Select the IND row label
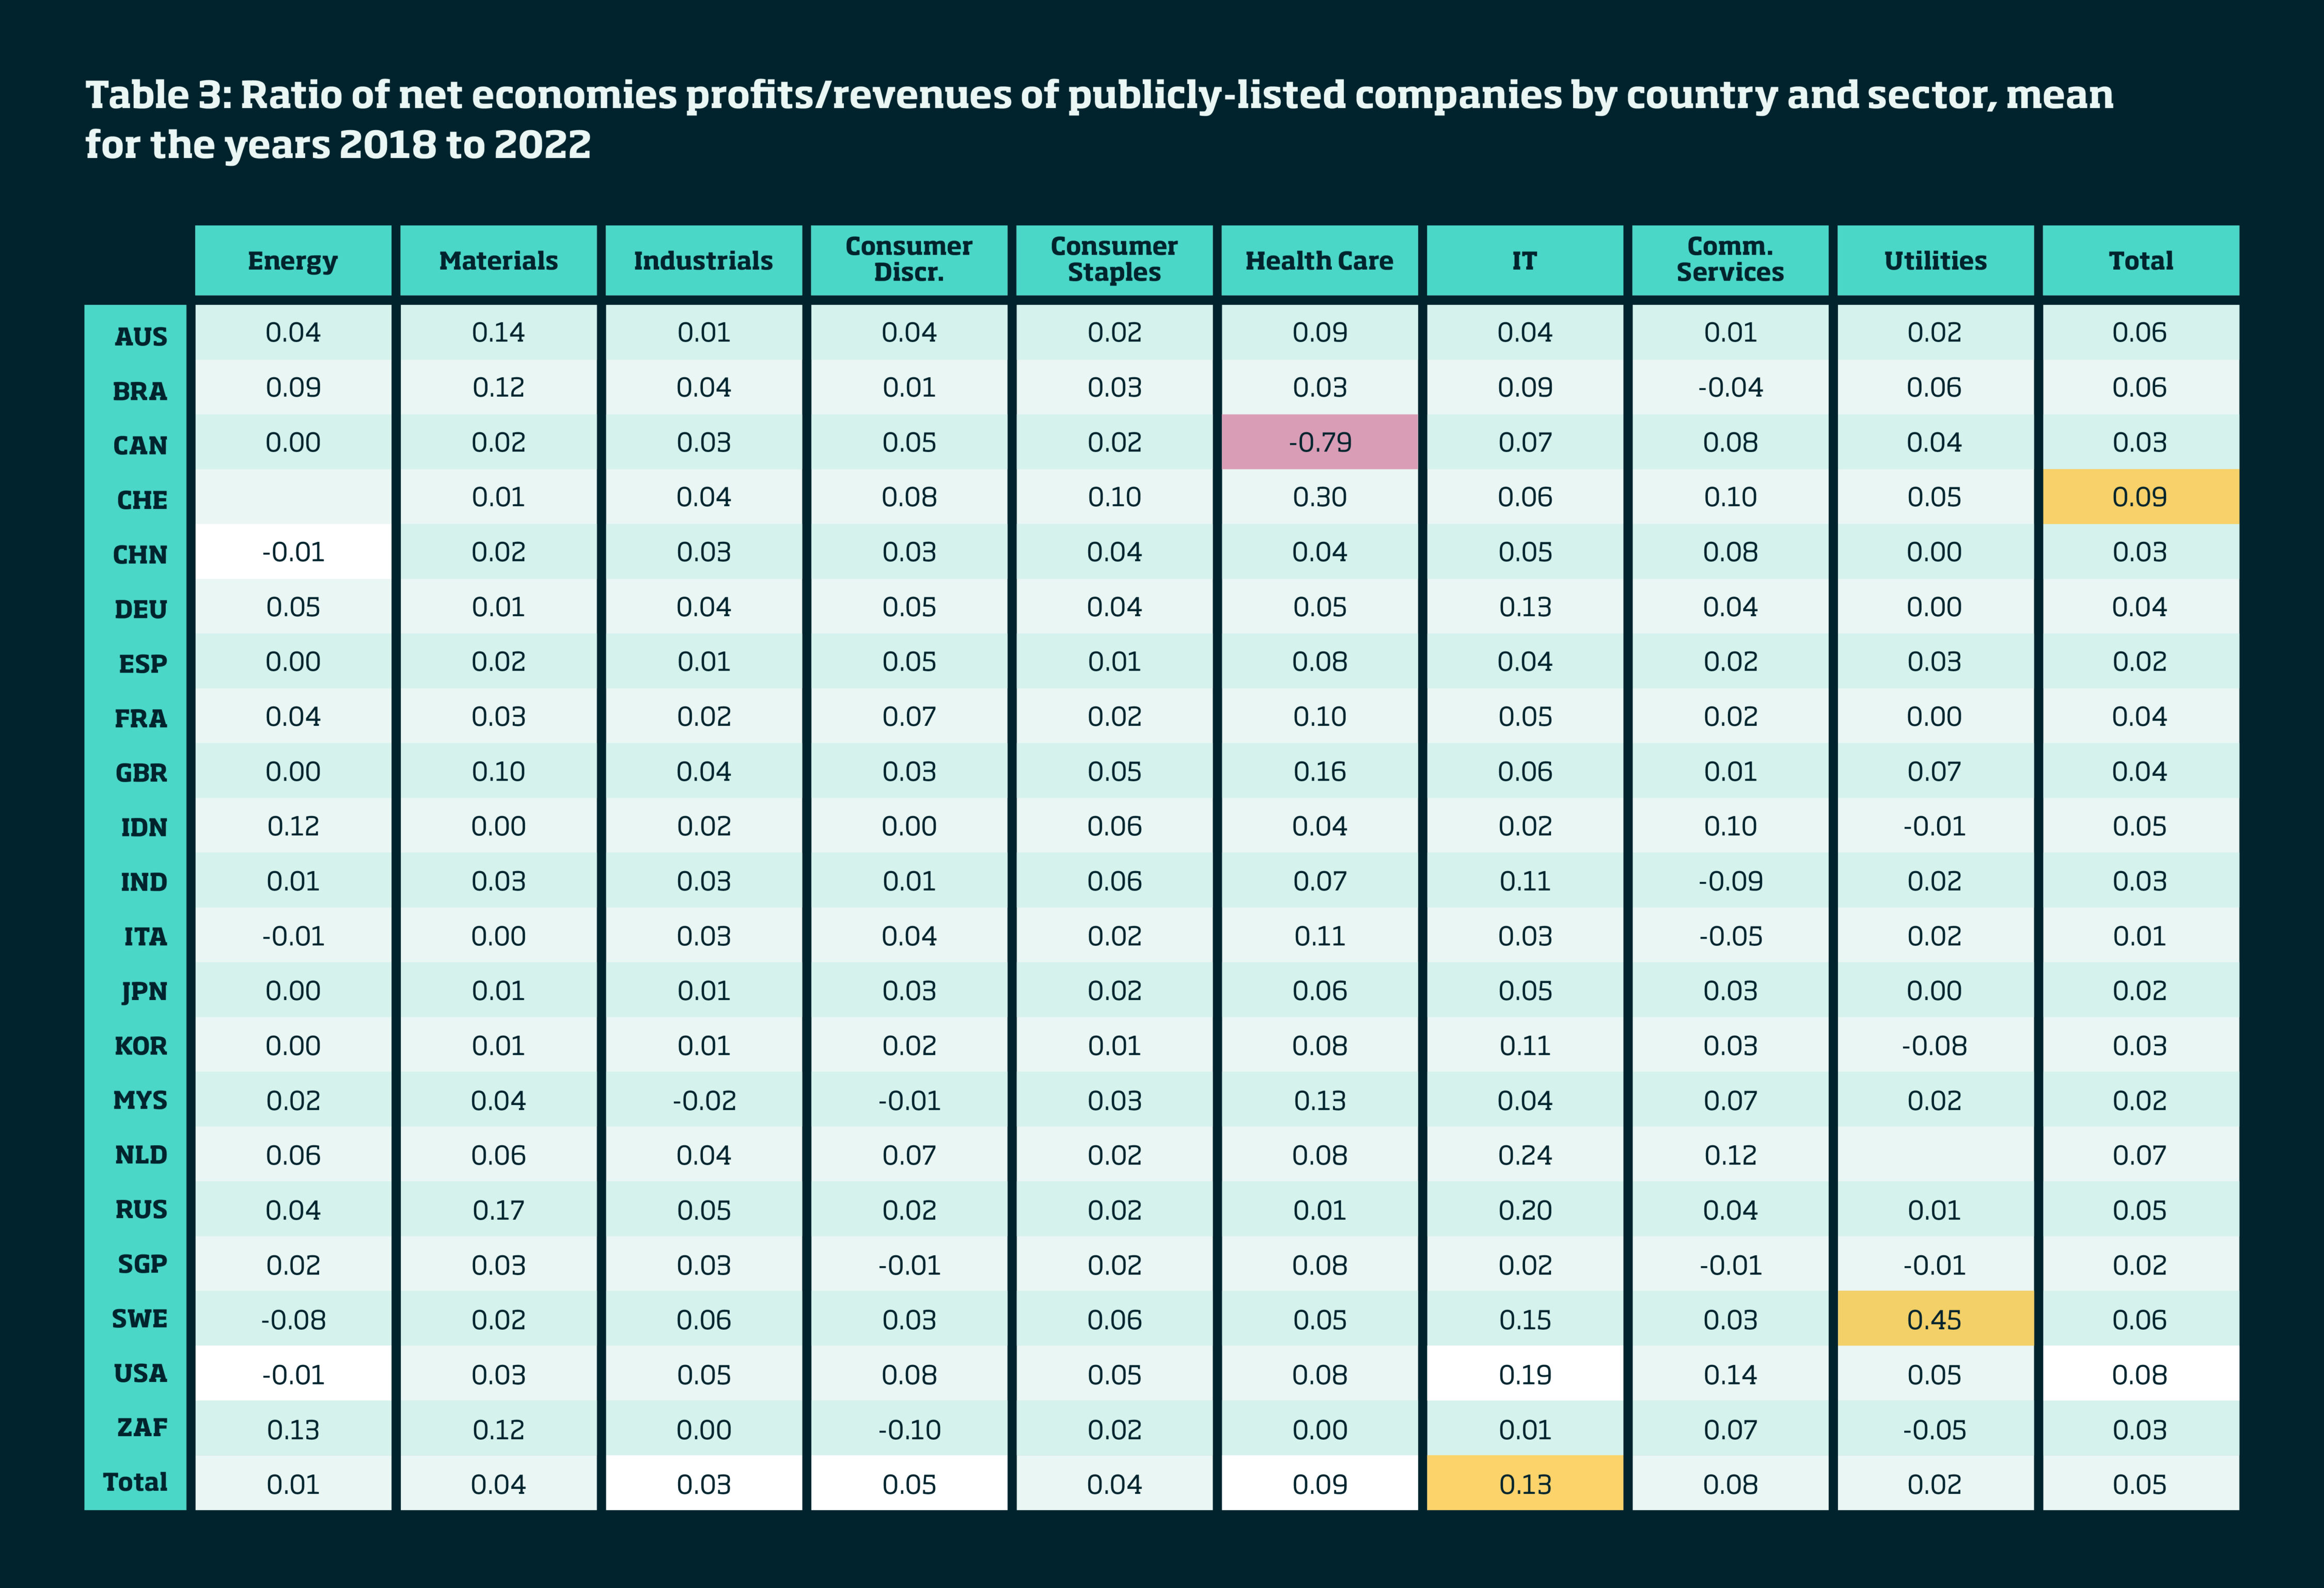The height and width of the screenshot is (1588, 2324). [144, 882]
